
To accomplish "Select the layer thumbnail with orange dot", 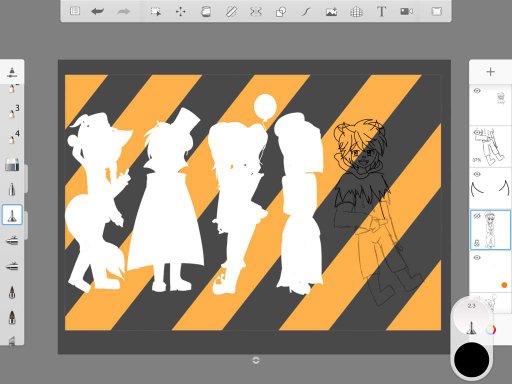I will point(490,272).
